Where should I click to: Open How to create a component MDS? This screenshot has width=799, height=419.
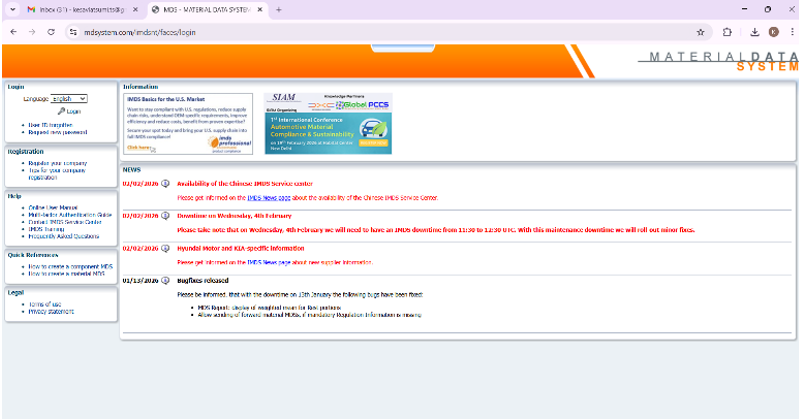coord(70,267)
